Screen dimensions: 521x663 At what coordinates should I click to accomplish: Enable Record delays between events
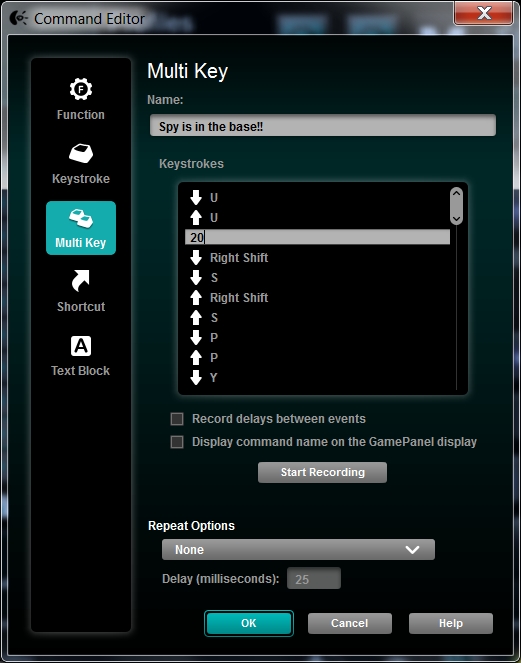tap(177, 419)
